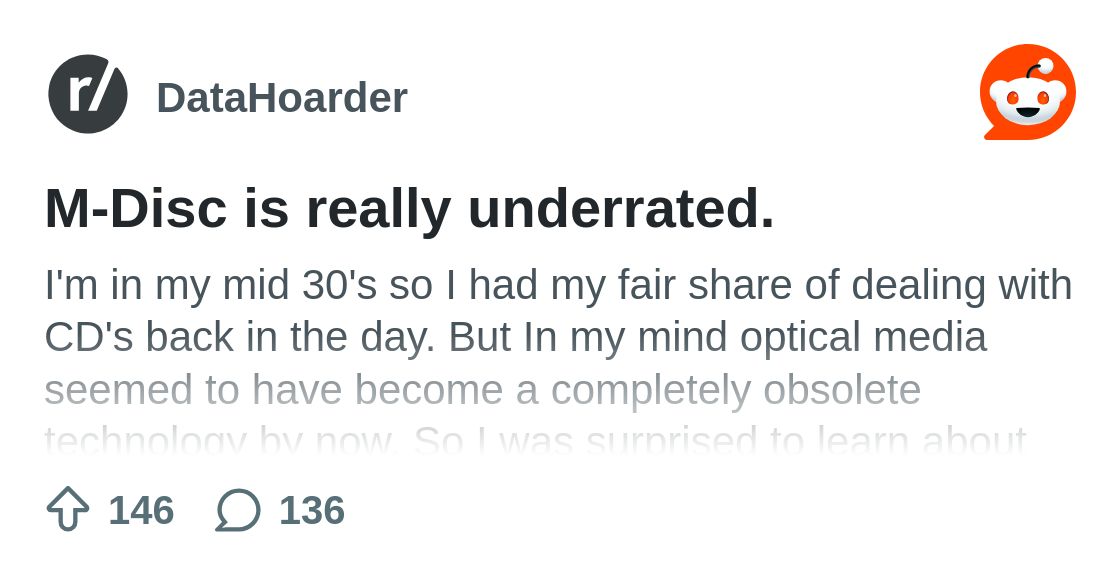This screenshot has height=584, width=1120.
Task: Click the r/ subreddit avatar icon
Action: pos(88,94)
